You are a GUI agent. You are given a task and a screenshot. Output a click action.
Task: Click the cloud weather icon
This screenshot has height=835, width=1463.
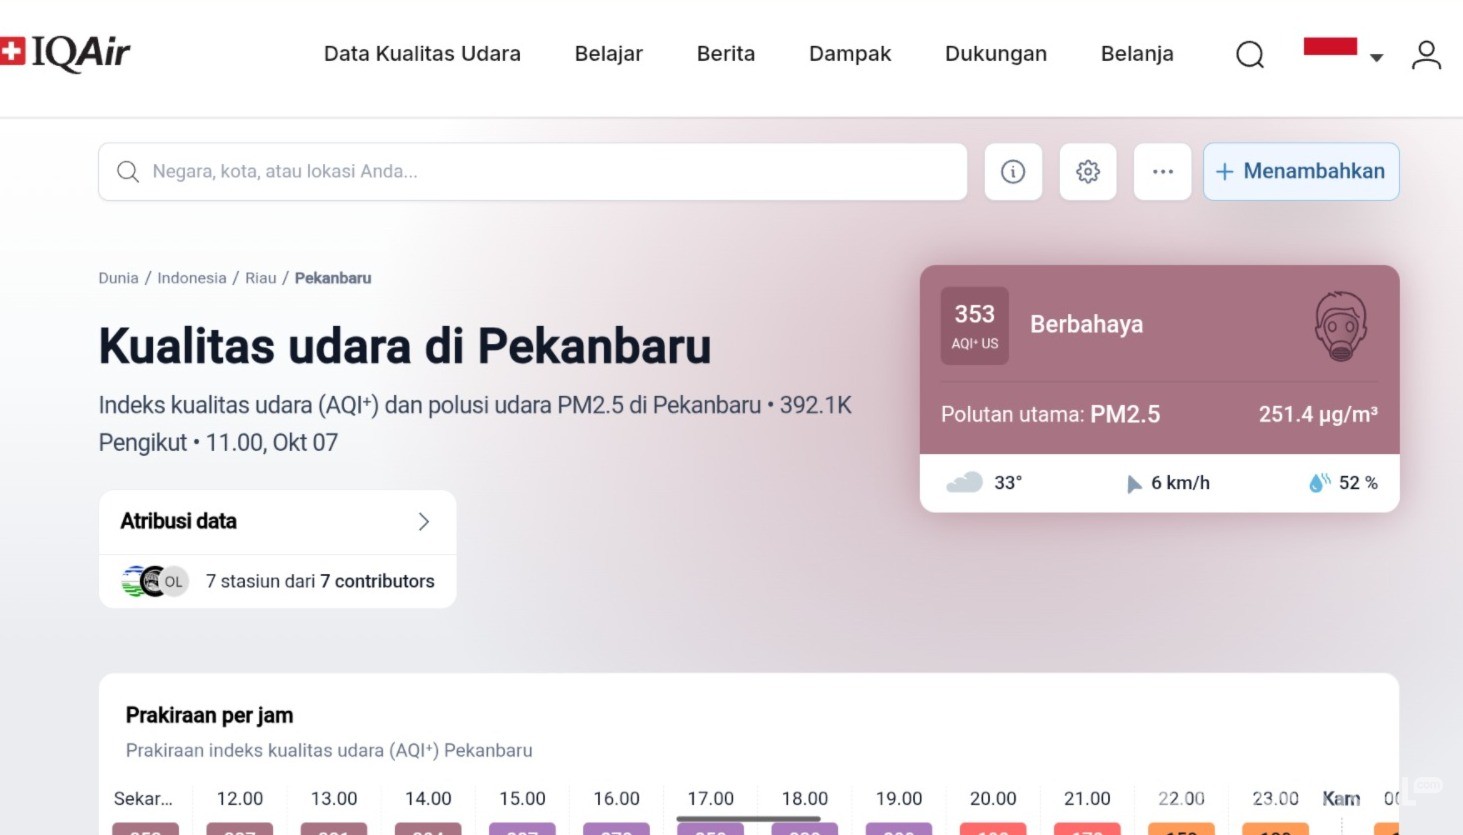point(965,483)
